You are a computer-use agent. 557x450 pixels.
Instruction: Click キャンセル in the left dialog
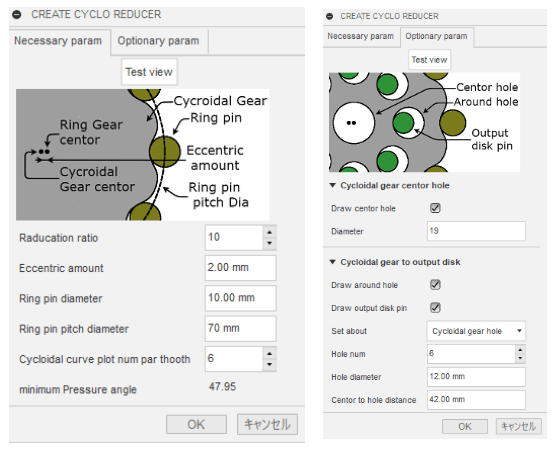tap(267, 424)
